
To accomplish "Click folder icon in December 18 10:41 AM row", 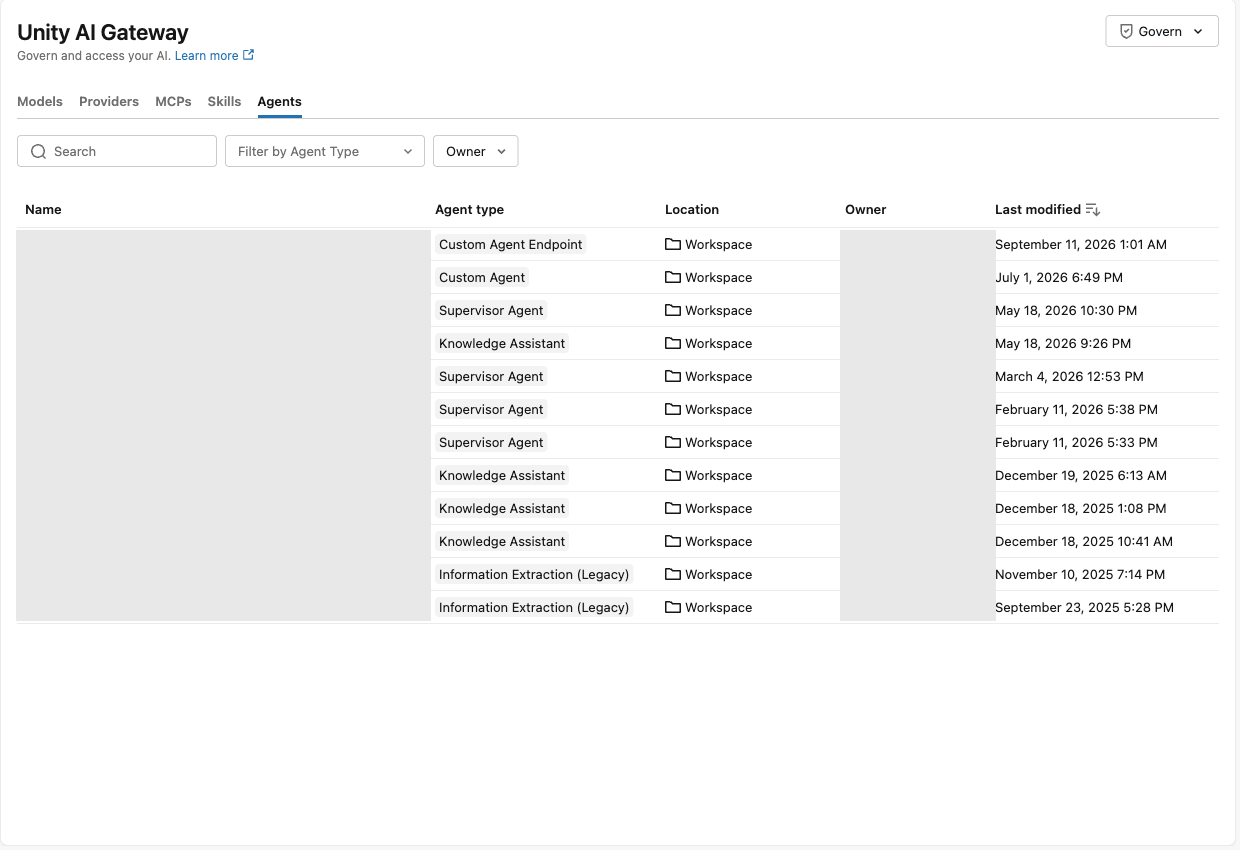I will pyautogui.click(x=673, y=541).
